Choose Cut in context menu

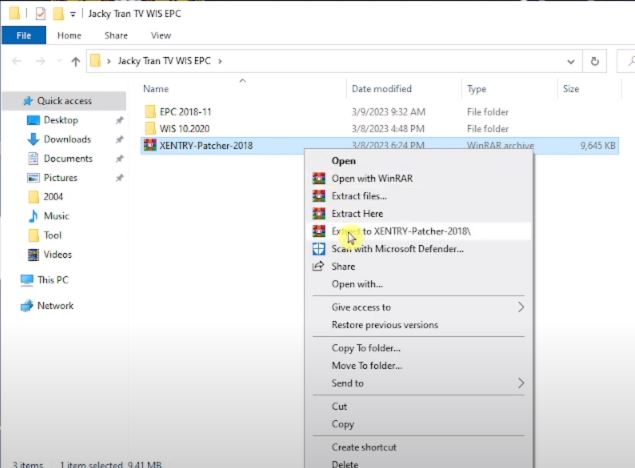[x=339, y=406]
